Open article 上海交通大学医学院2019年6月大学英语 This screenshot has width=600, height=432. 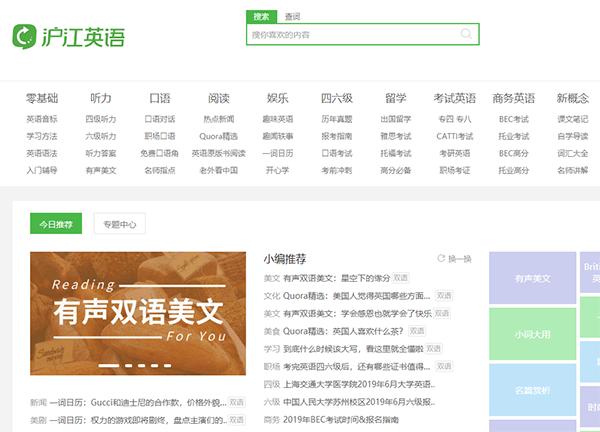click(x=359, y=384)
